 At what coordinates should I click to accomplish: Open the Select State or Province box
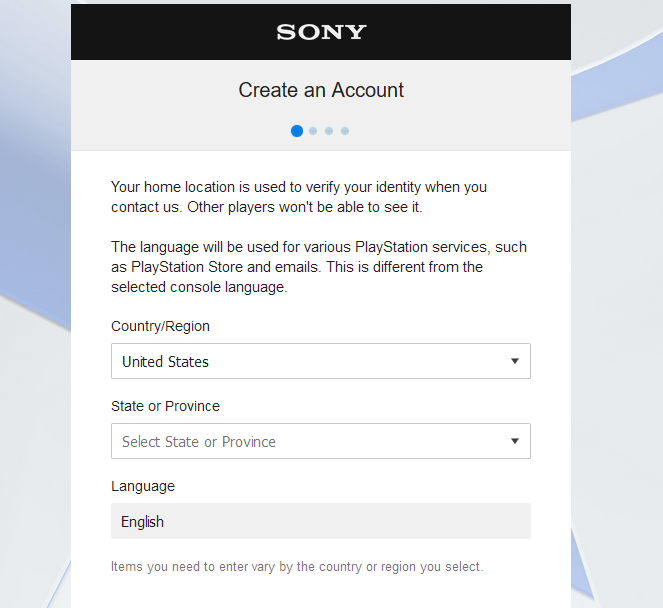(x=321, y=441)
